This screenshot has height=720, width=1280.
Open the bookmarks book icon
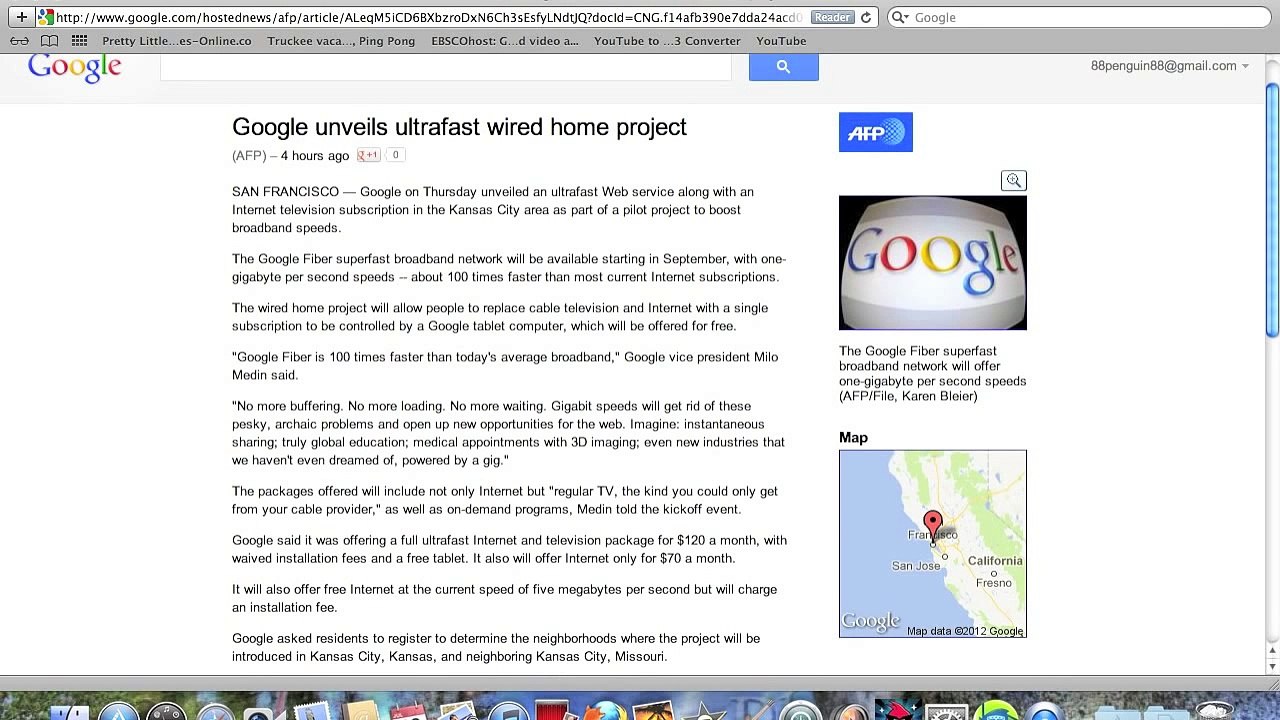(49, 41)
